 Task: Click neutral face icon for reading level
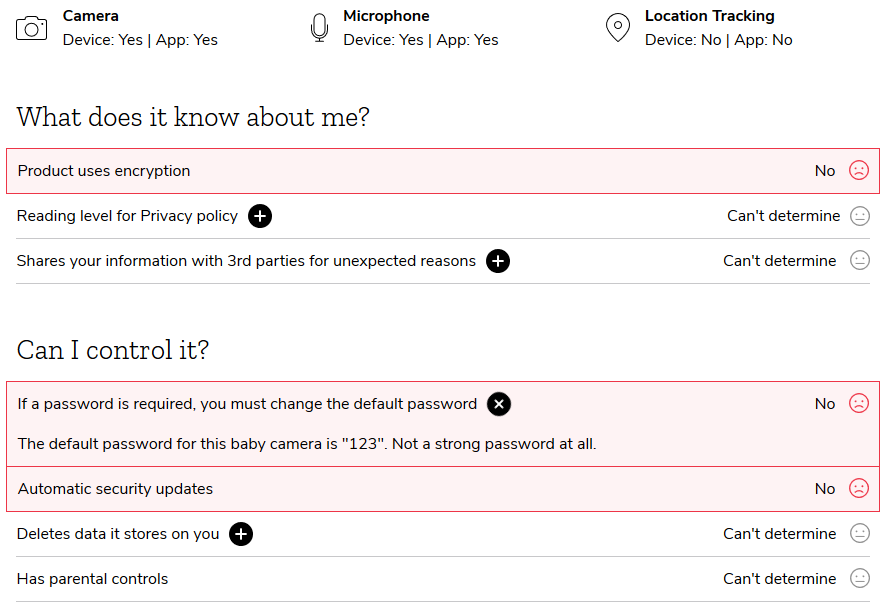point(859,216)
